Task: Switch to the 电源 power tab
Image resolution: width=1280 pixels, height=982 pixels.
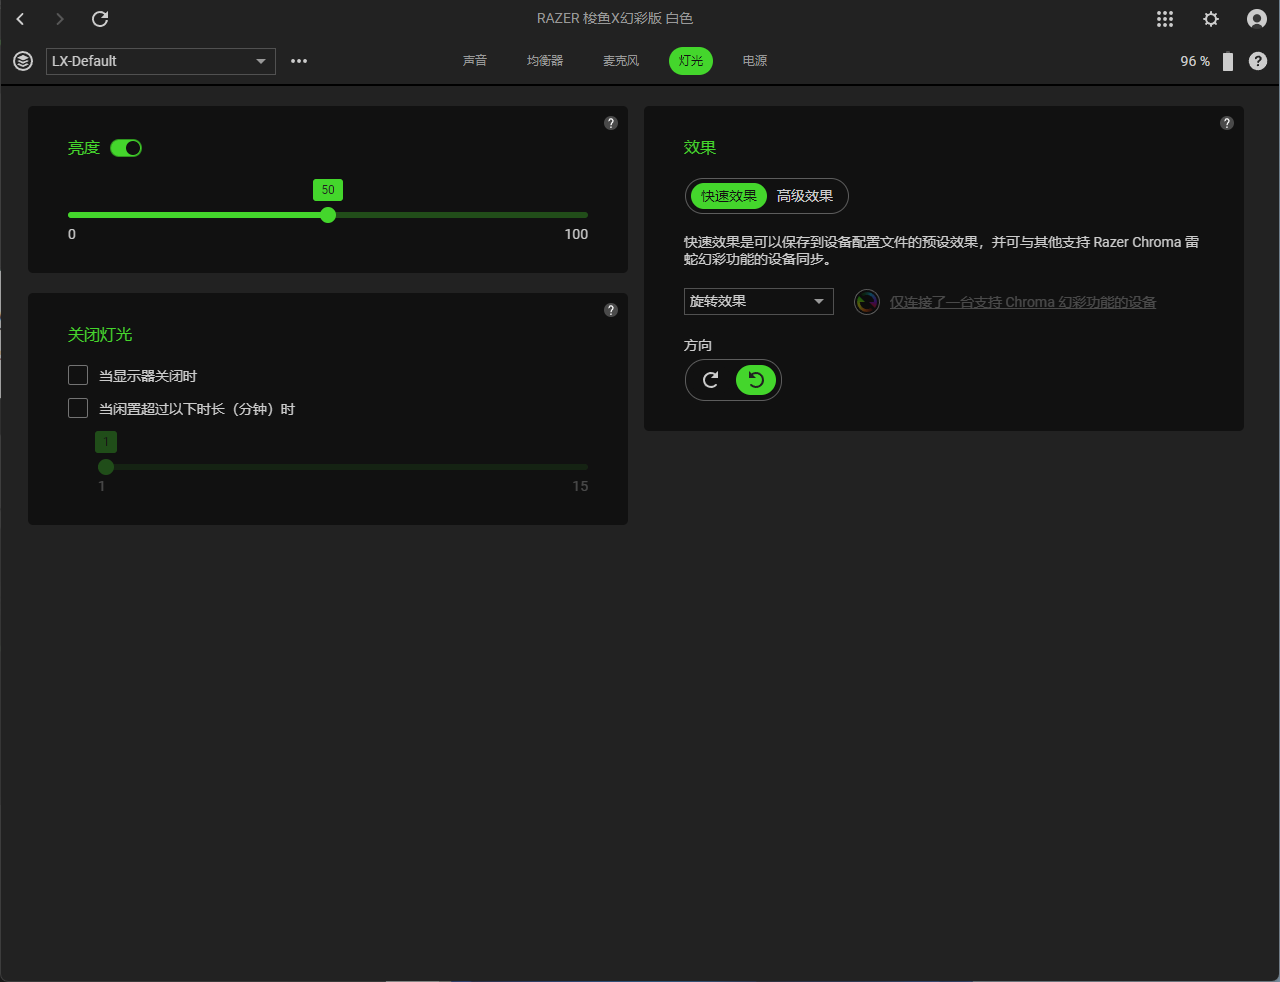Action: [755, 61]
